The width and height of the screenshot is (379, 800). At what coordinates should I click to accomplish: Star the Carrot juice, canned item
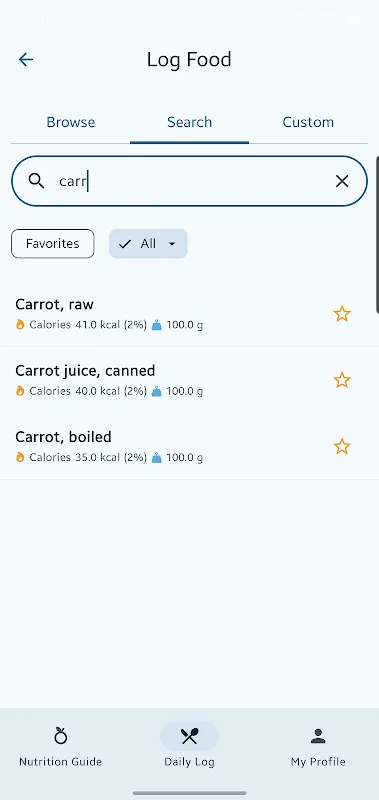342,380
